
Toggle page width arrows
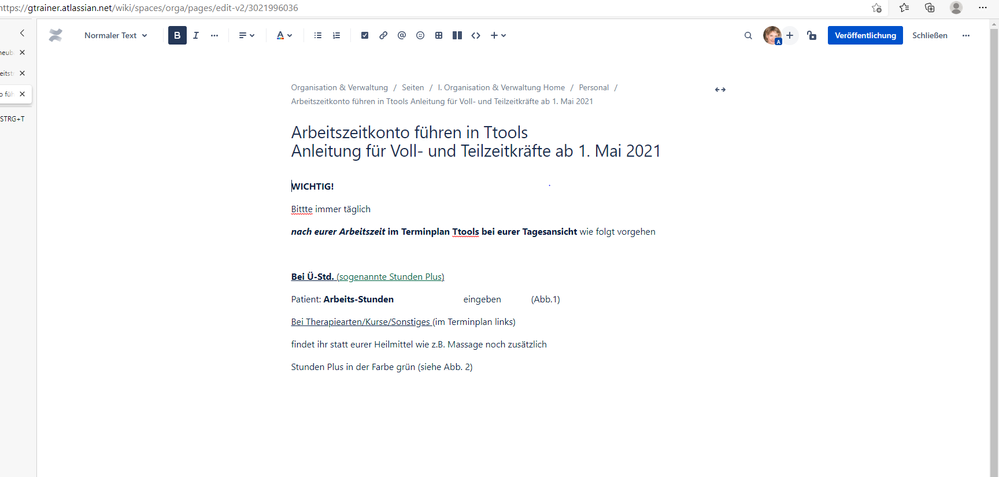(720, 90)
